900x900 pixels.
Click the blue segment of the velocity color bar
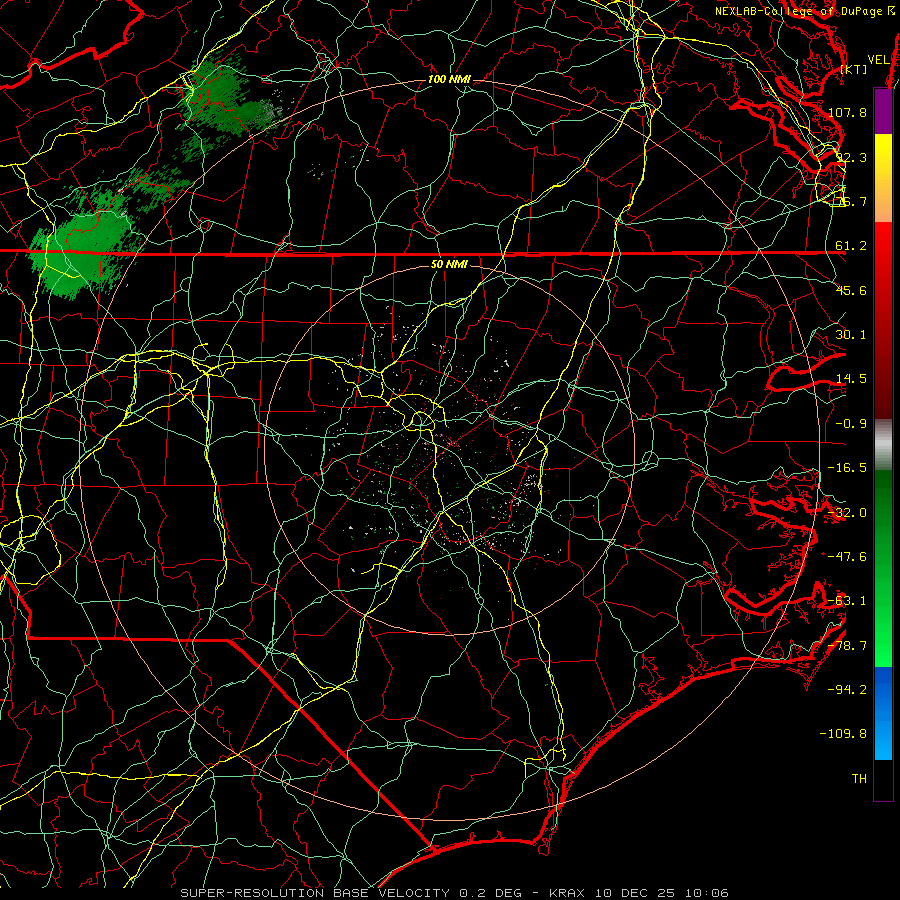coord(883,713)
